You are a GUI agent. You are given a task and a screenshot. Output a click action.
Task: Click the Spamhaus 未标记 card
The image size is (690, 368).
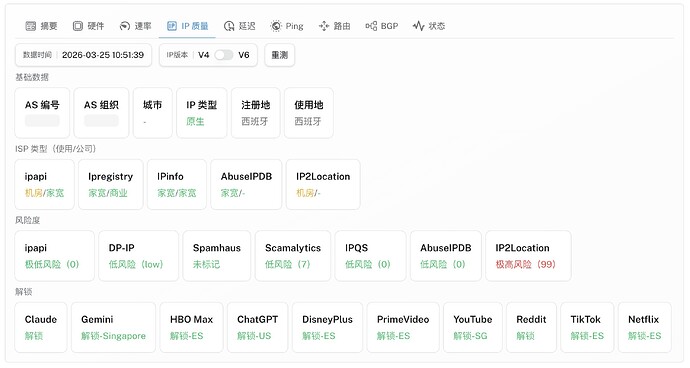pos(217,256)
